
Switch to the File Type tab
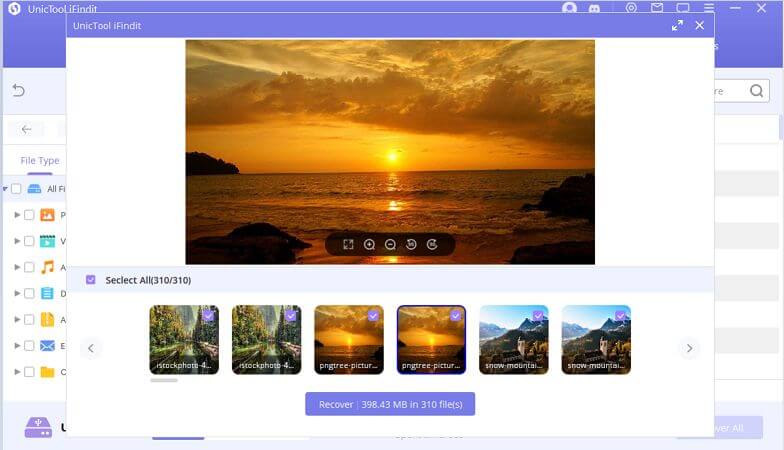click(40, 160)
